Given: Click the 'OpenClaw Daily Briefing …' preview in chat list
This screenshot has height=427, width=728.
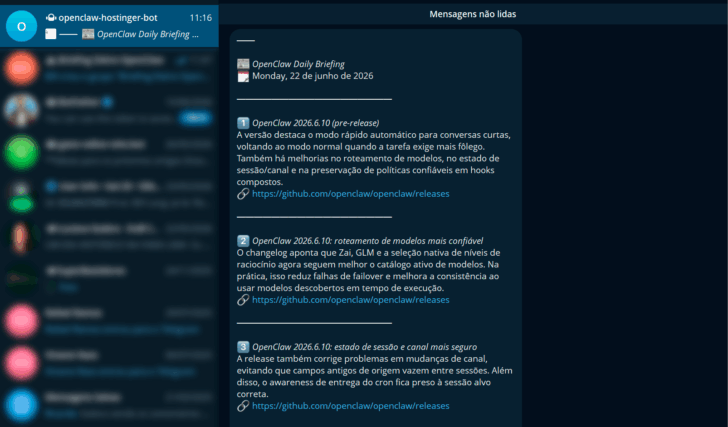Looking at the screenshot, I should (x=148, y=34).
